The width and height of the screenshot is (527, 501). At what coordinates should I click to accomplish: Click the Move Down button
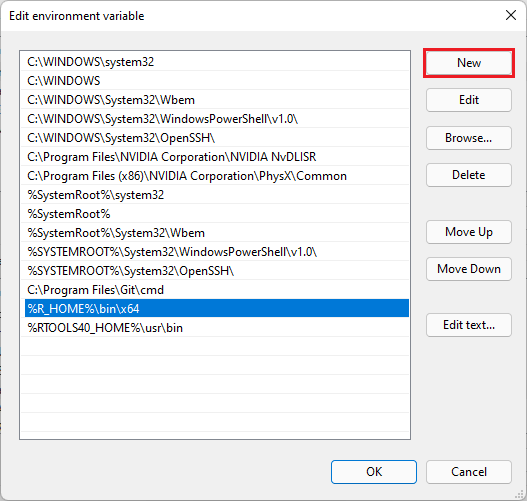tap(469, 269)
